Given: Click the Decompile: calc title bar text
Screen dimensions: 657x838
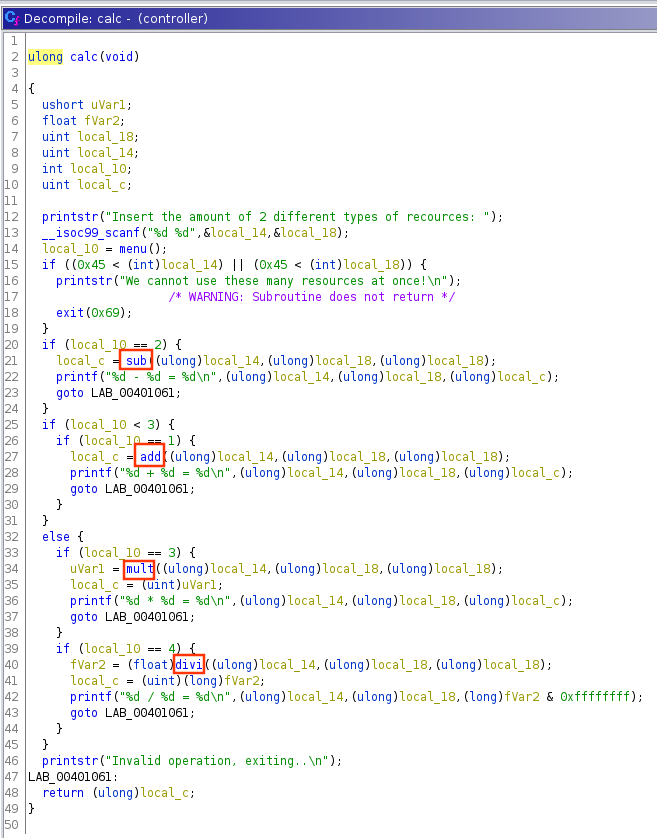Looking at the screenshot, I should (x=115, y=18).
